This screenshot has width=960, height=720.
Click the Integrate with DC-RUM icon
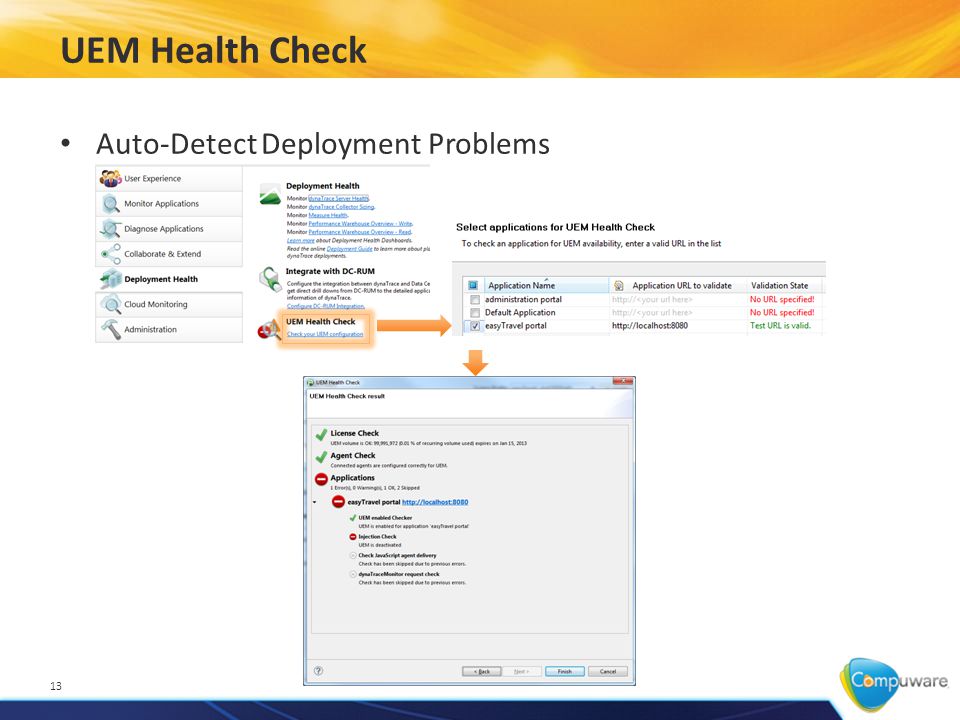click(x=269, y=279)
